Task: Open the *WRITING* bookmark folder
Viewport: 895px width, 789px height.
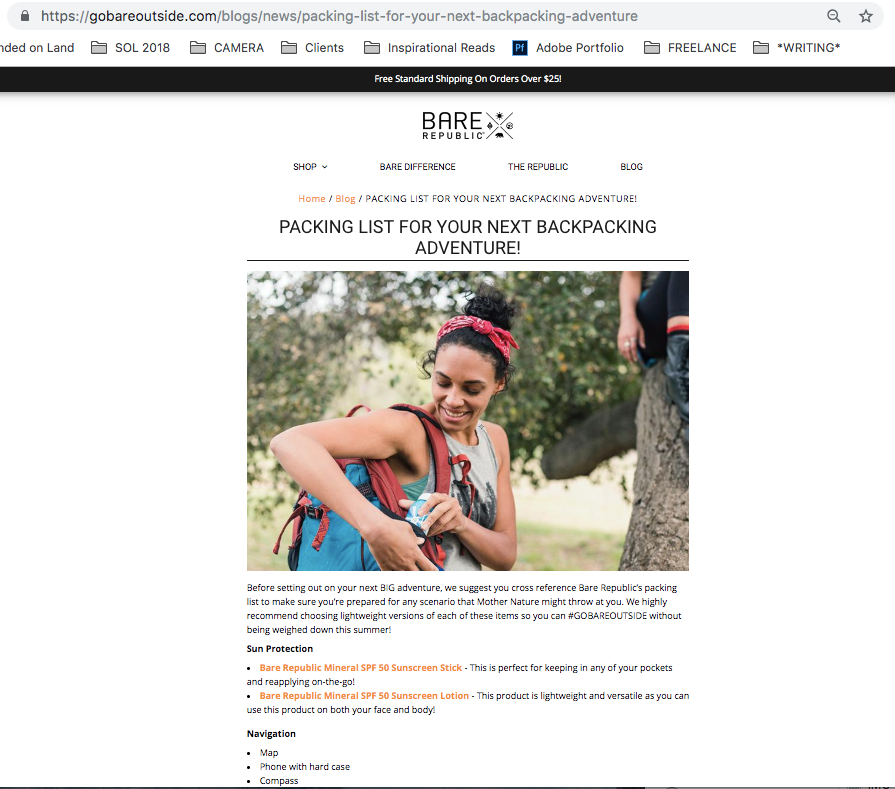Action: [x=796, y=48]
